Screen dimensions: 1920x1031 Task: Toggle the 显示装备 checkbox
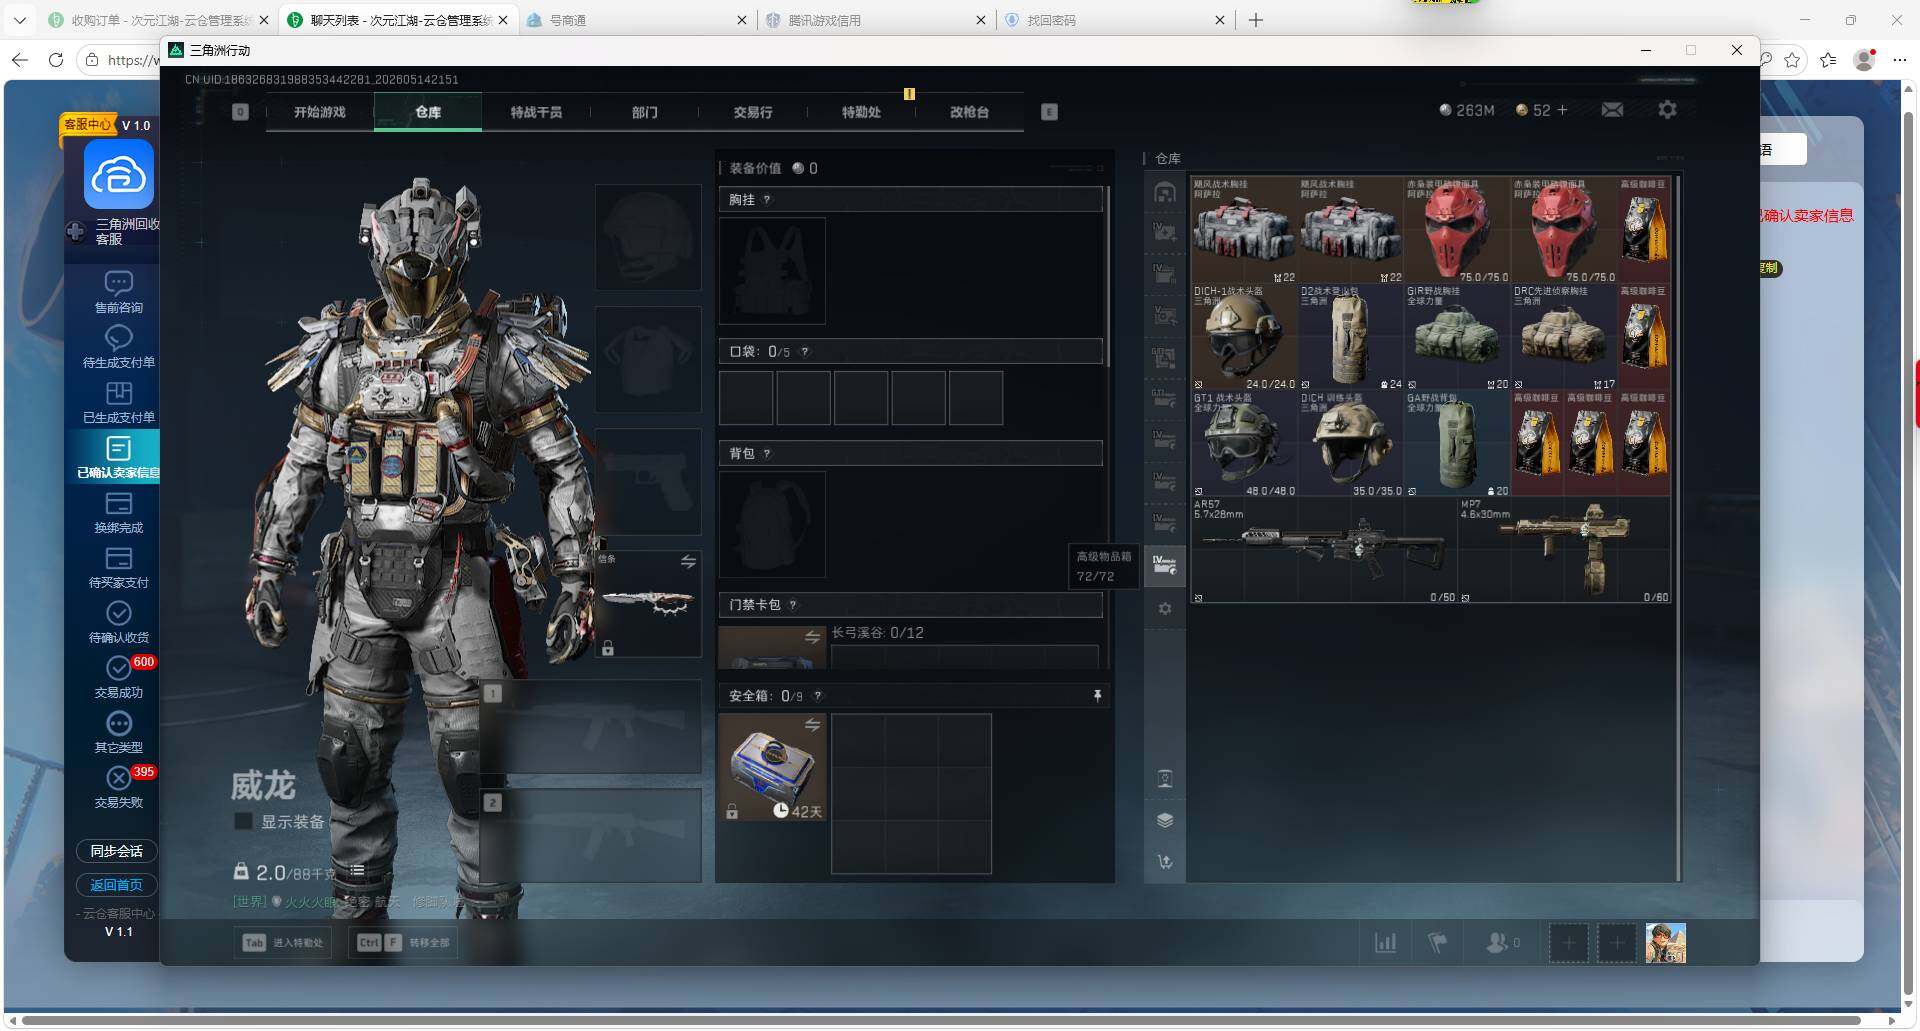coord(242,822)
